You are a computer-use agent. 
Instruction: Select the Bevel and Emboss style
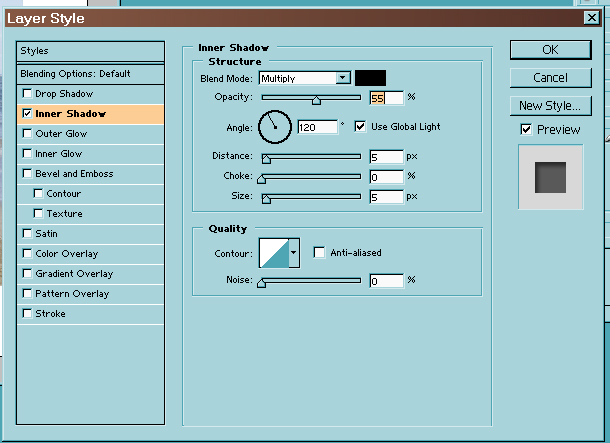(74, 174)
